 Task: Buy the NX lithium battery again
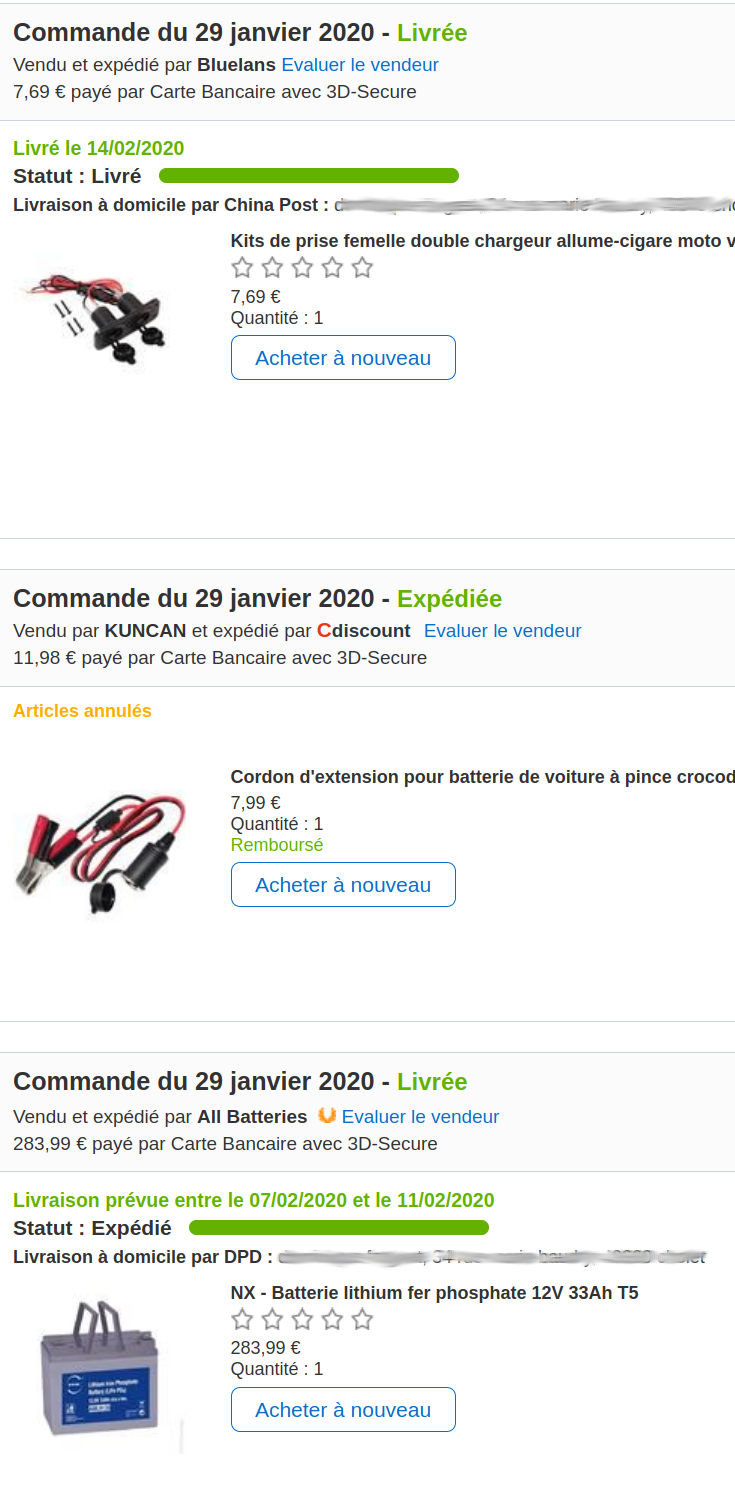click(343, 1410)
